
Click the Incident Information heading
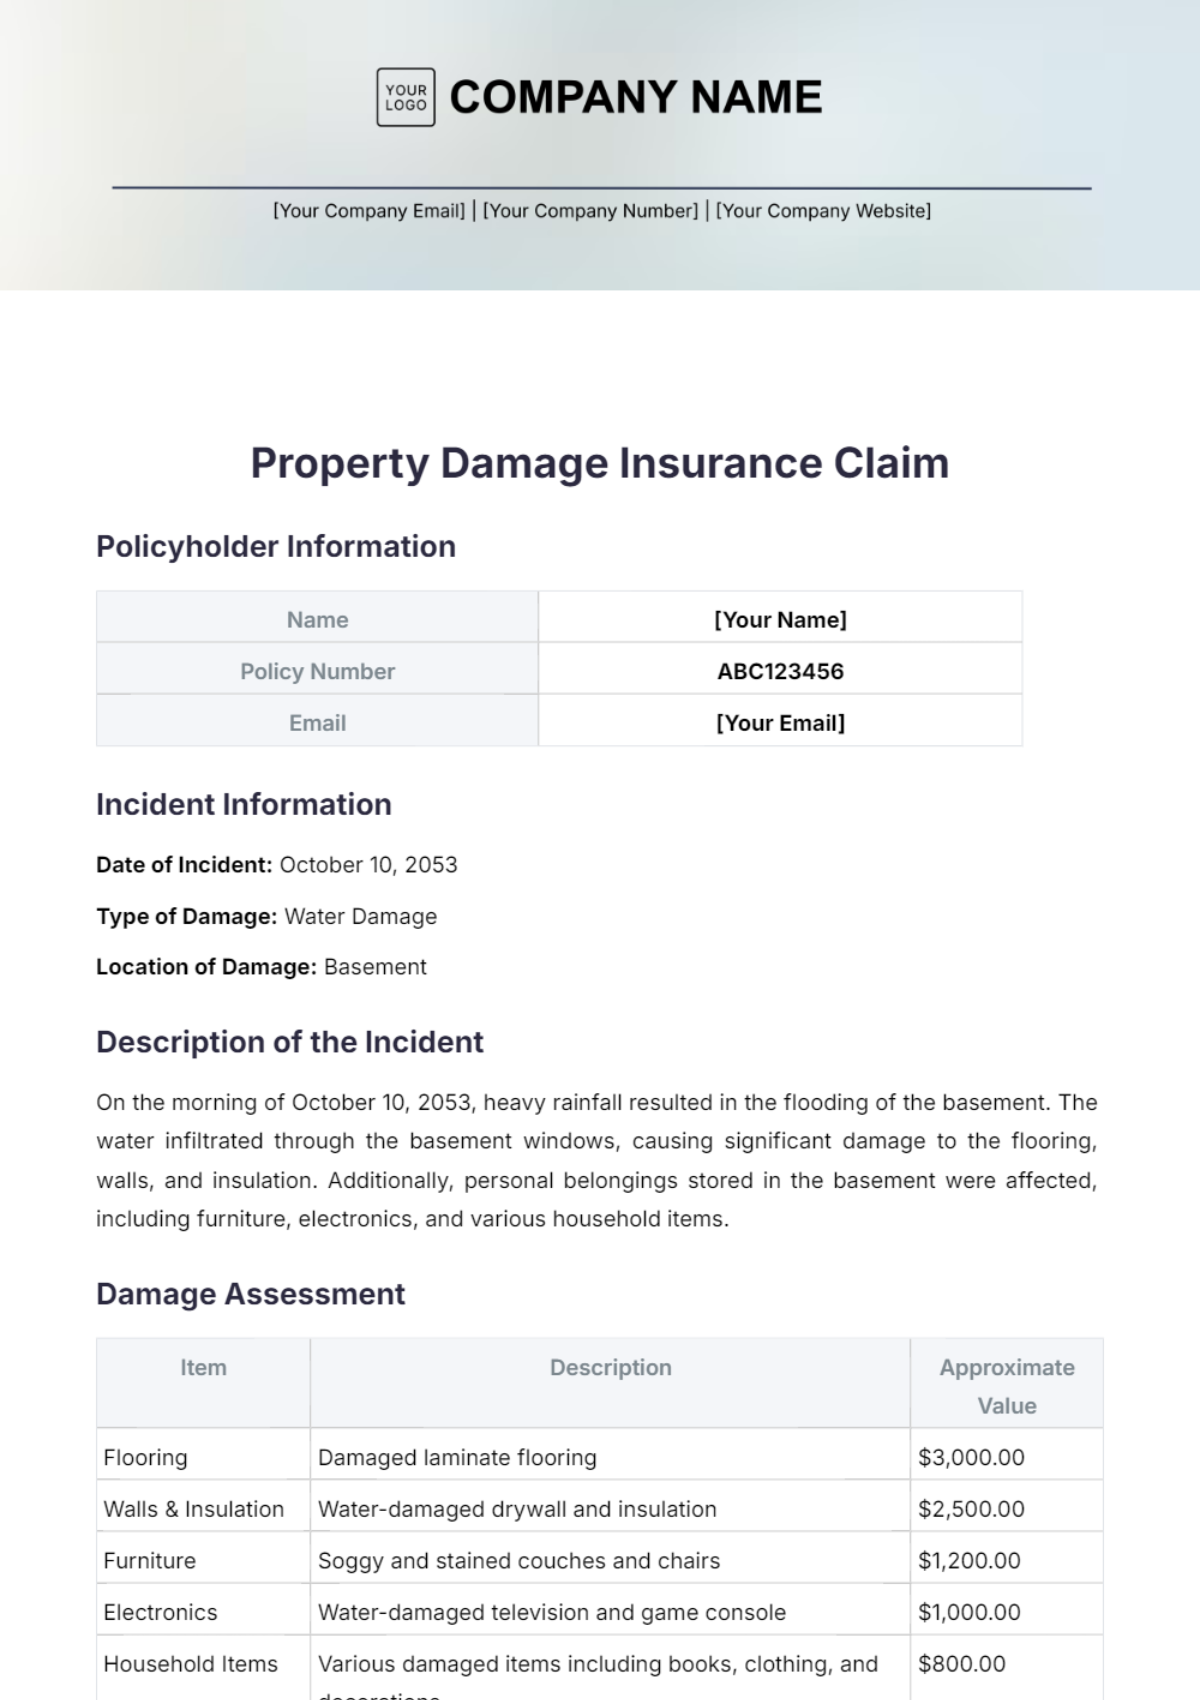tap(244, 804)
